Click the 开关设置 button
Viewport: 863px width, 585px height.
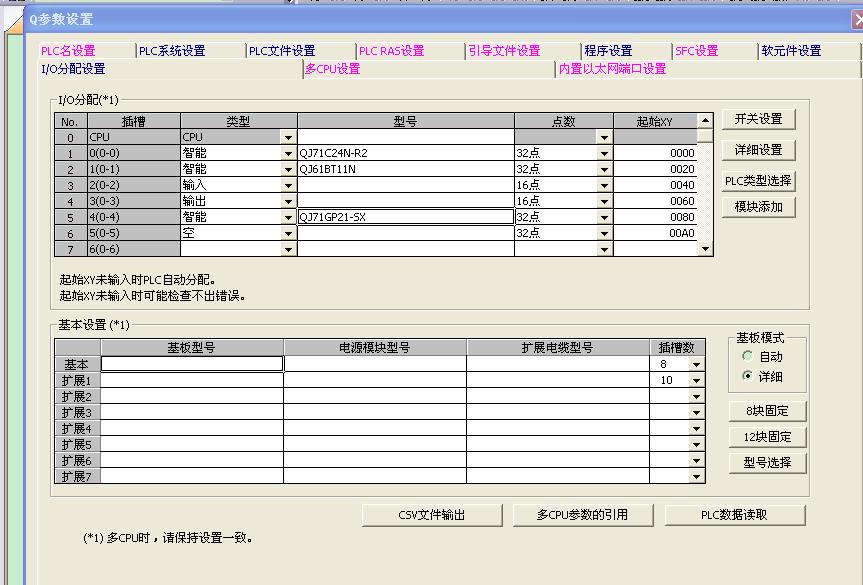(x=758, y=119)
